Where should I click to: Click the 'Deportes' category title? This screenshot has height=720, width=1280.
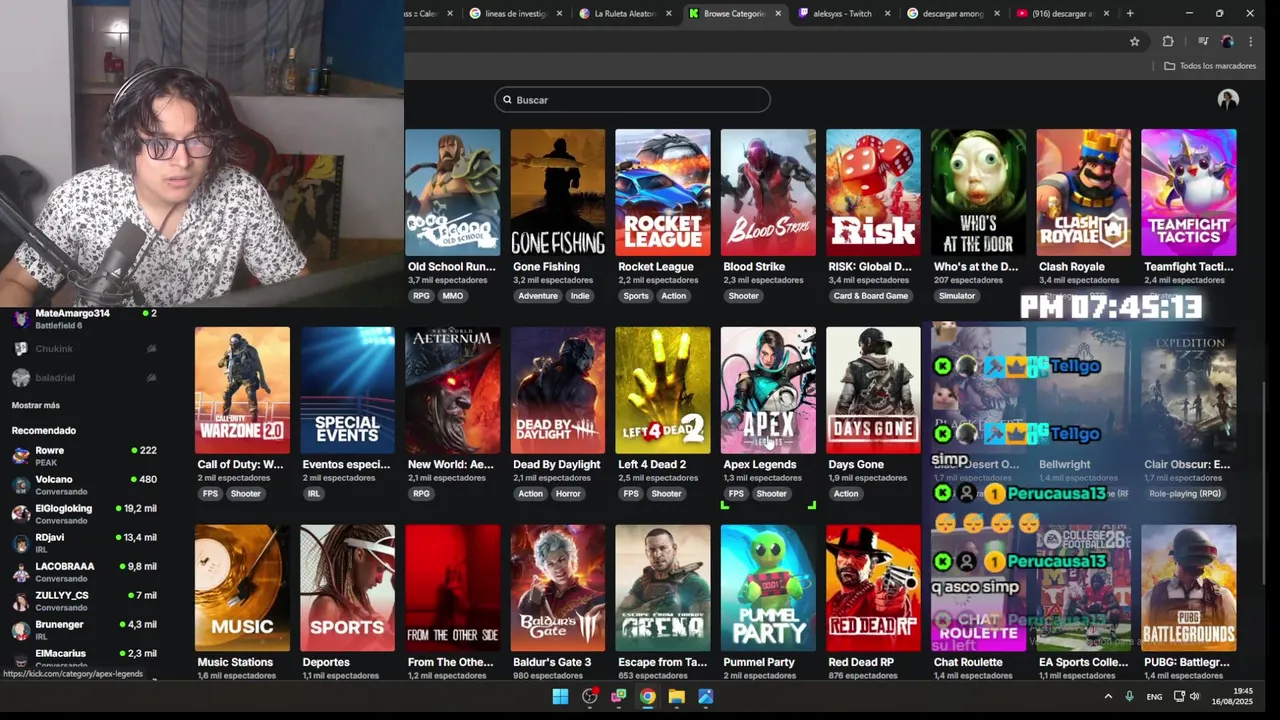[x=326, y=662]
